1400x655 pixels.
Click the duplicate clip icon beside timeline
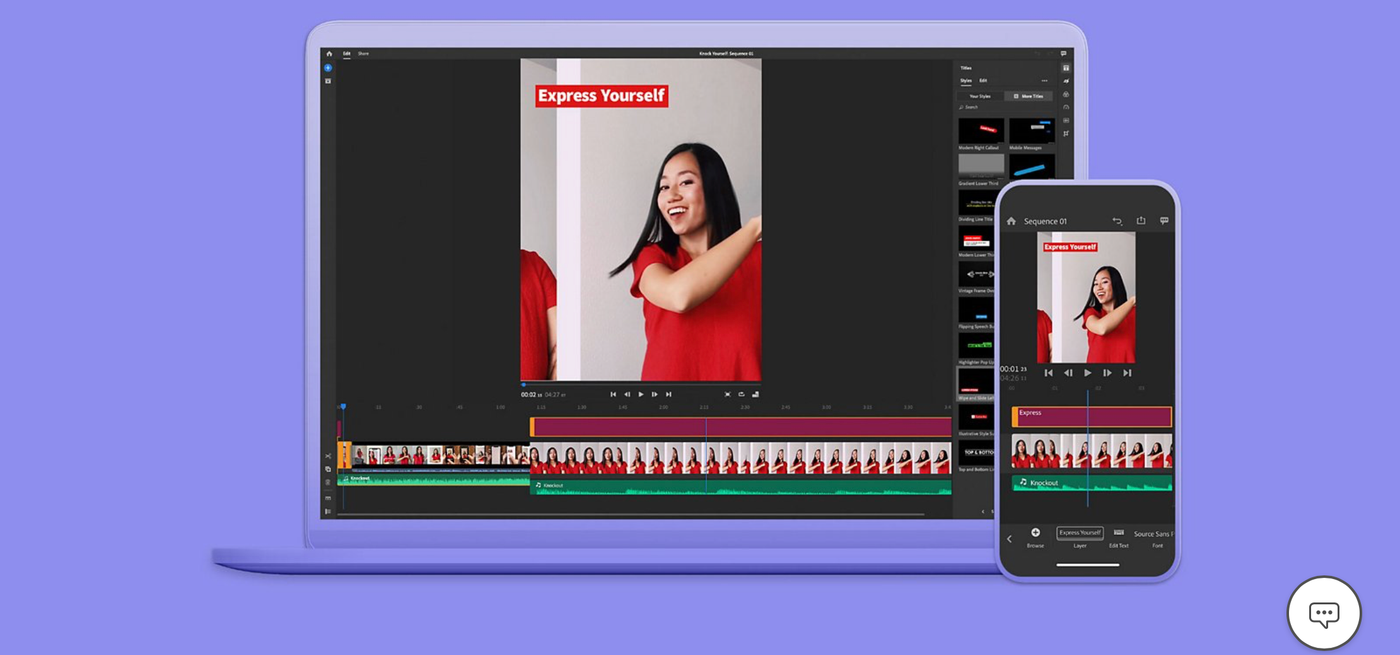click(328, 469)
